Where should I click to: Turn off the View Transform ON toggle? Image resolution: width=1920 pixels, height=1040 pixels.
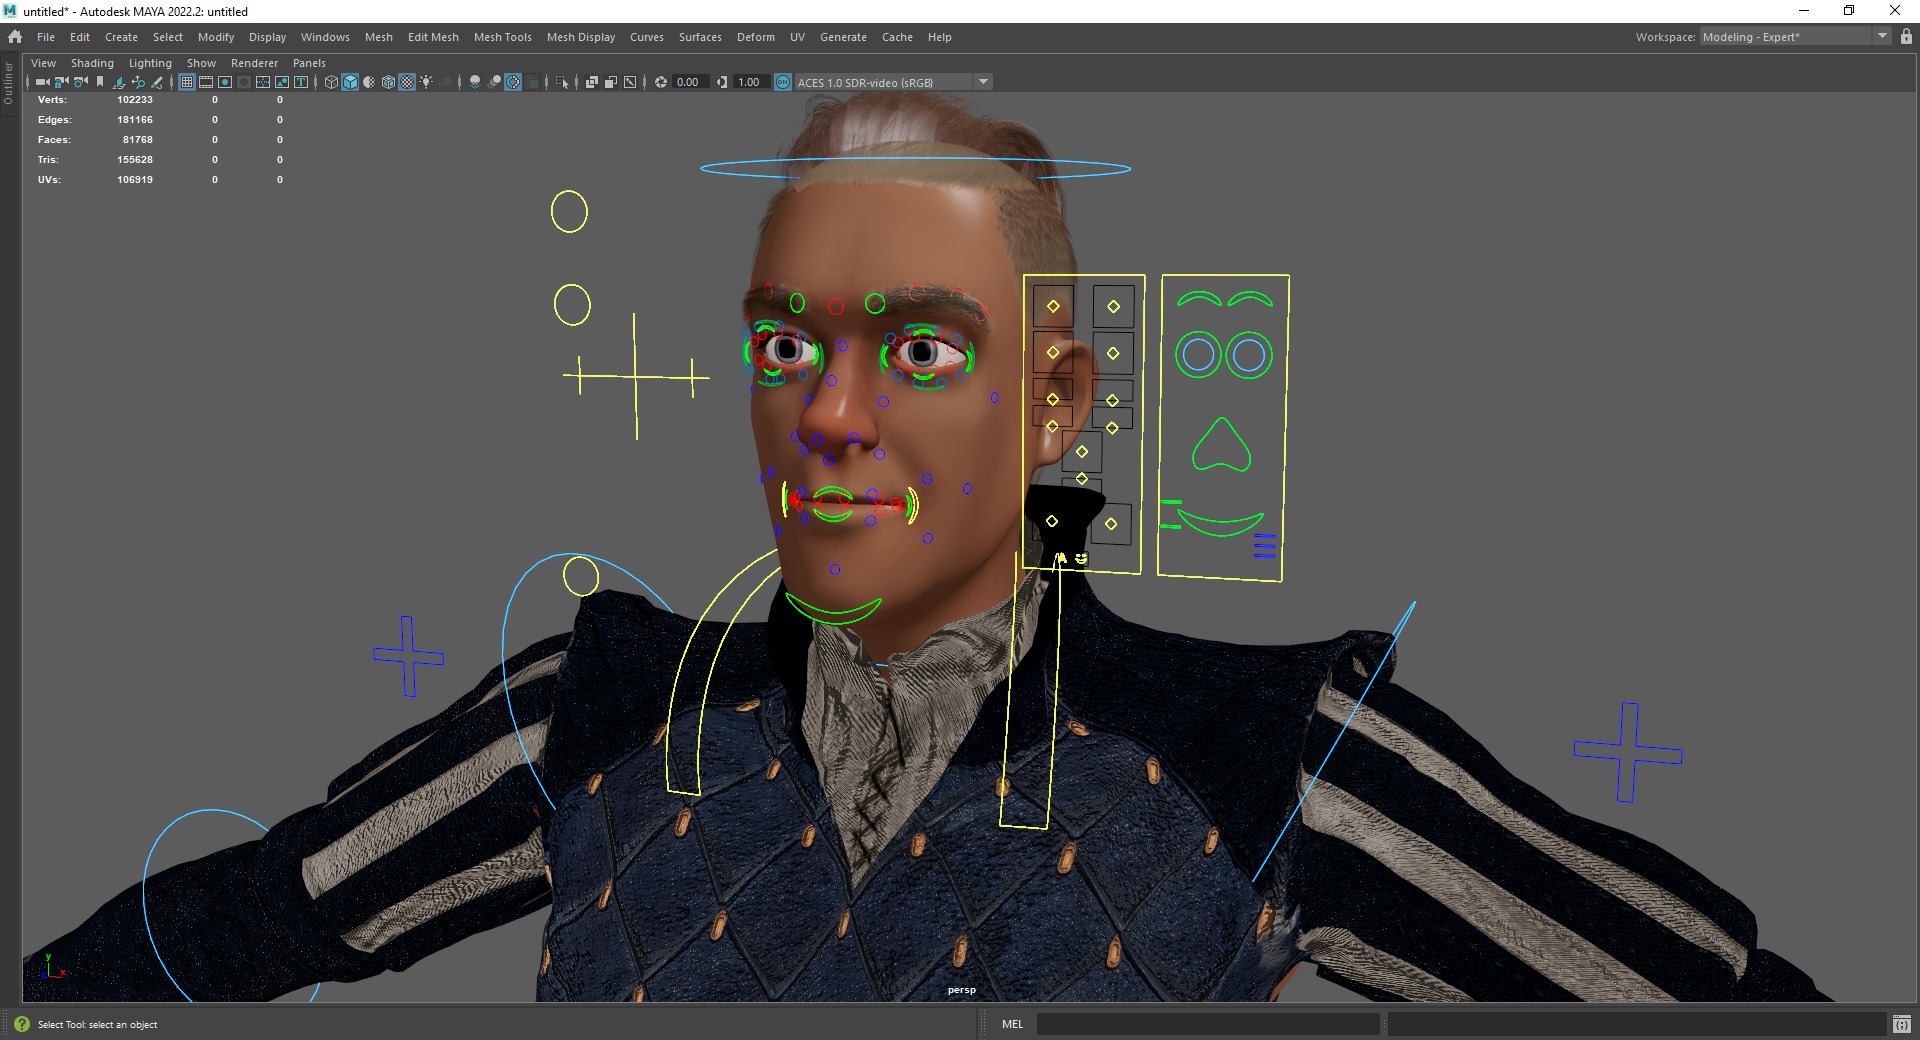click(x=783, y=82)
